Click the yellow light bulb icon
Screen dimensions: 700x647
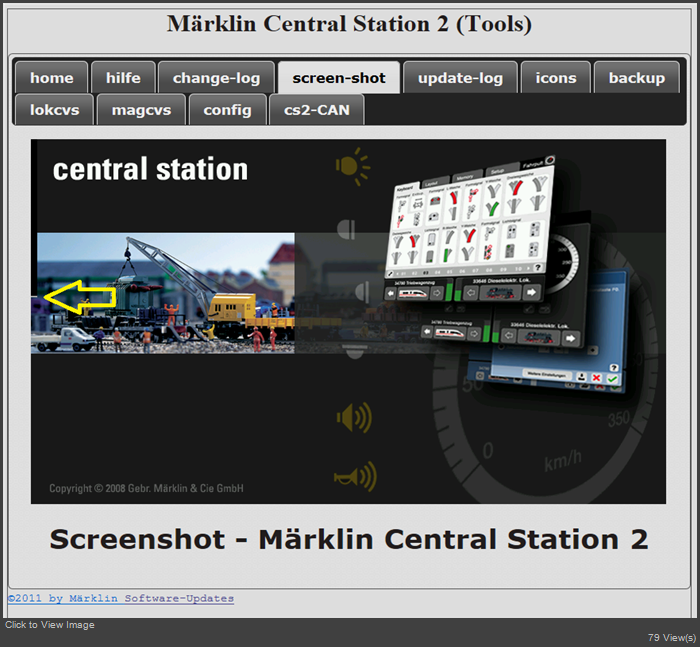353,167
